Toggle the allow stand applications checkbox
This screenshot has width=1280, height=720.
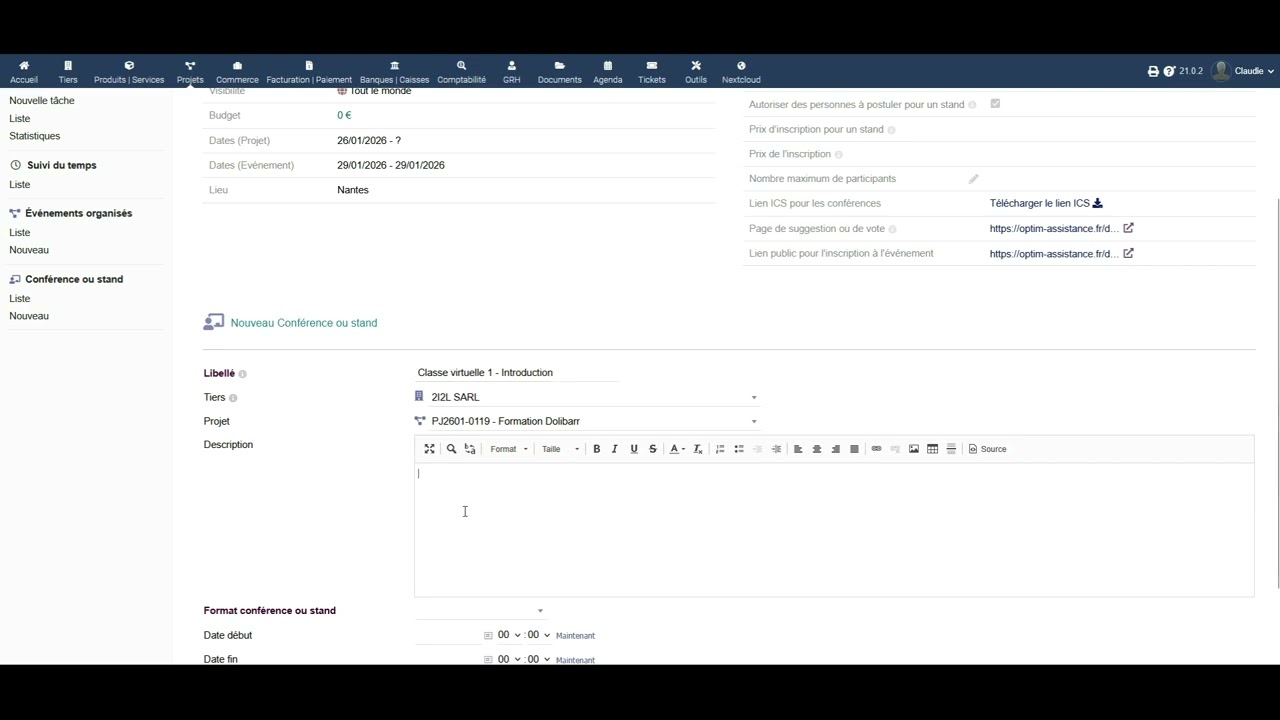tap(995, 104)
